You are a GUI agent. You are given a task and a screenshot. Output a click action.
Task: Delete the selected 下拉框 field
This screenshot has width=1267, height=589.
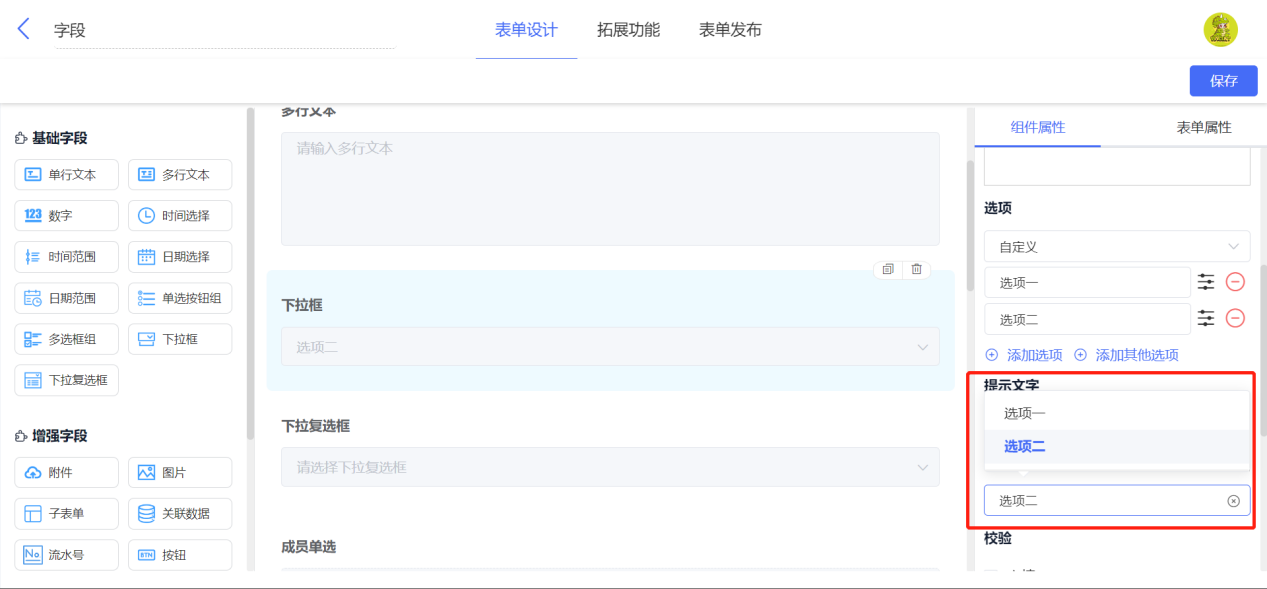(x=916, y=269)
